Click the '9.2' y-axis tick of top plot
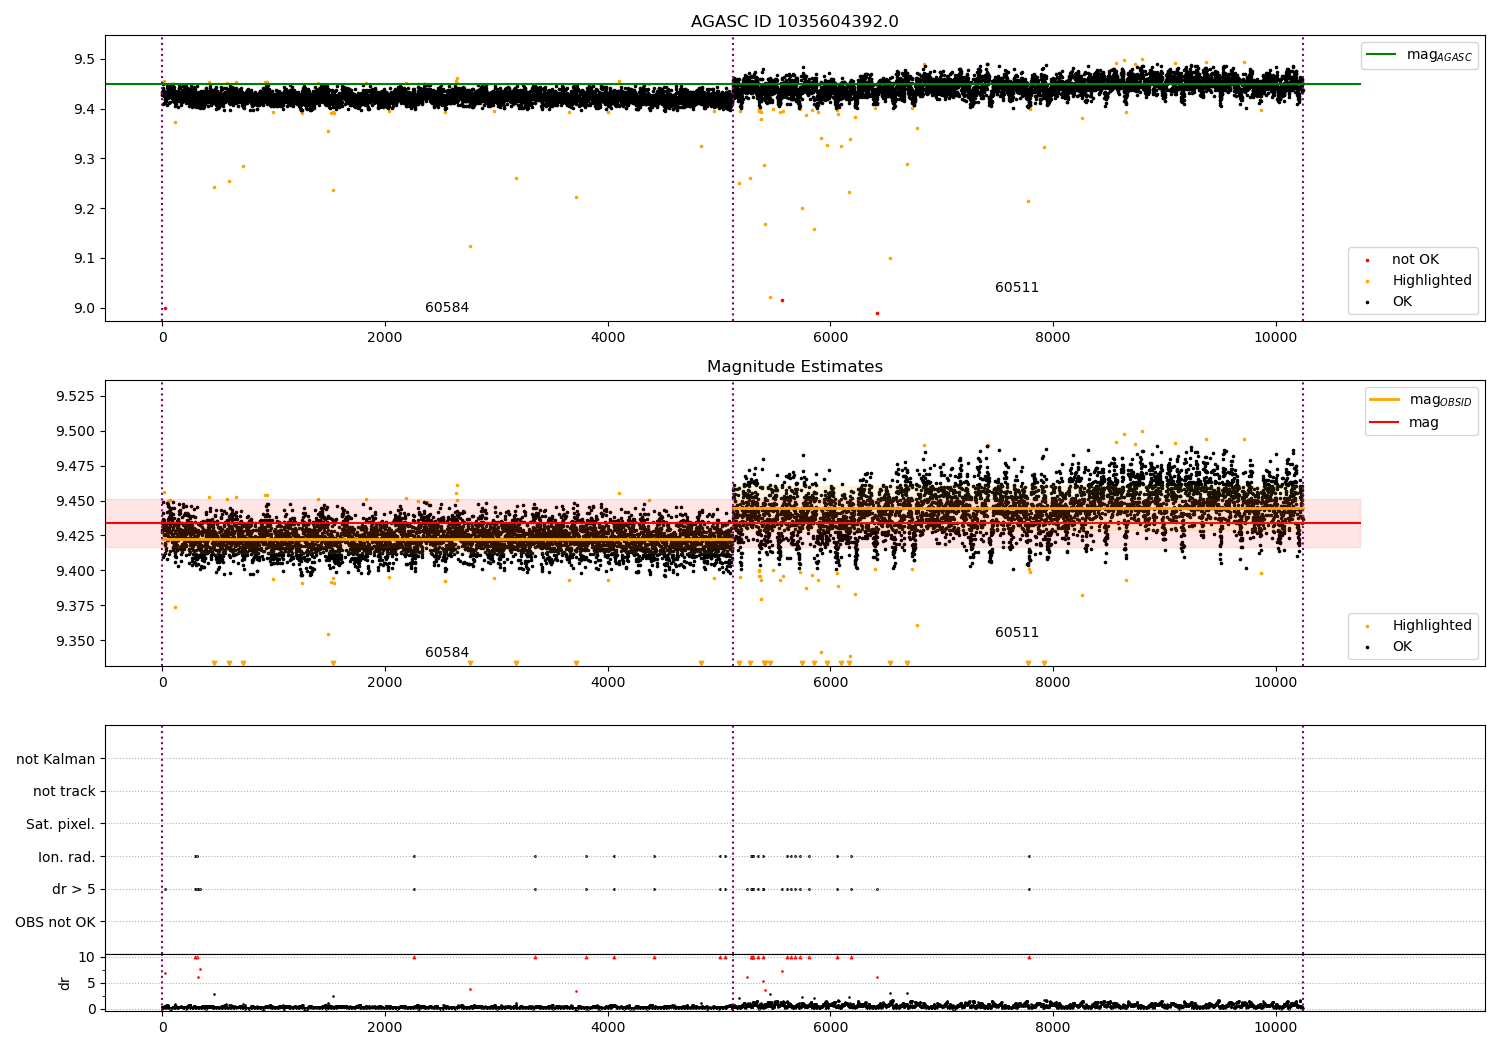Image resolution: width=1500 pixels, height=1050 pixels. pos(84,209)
